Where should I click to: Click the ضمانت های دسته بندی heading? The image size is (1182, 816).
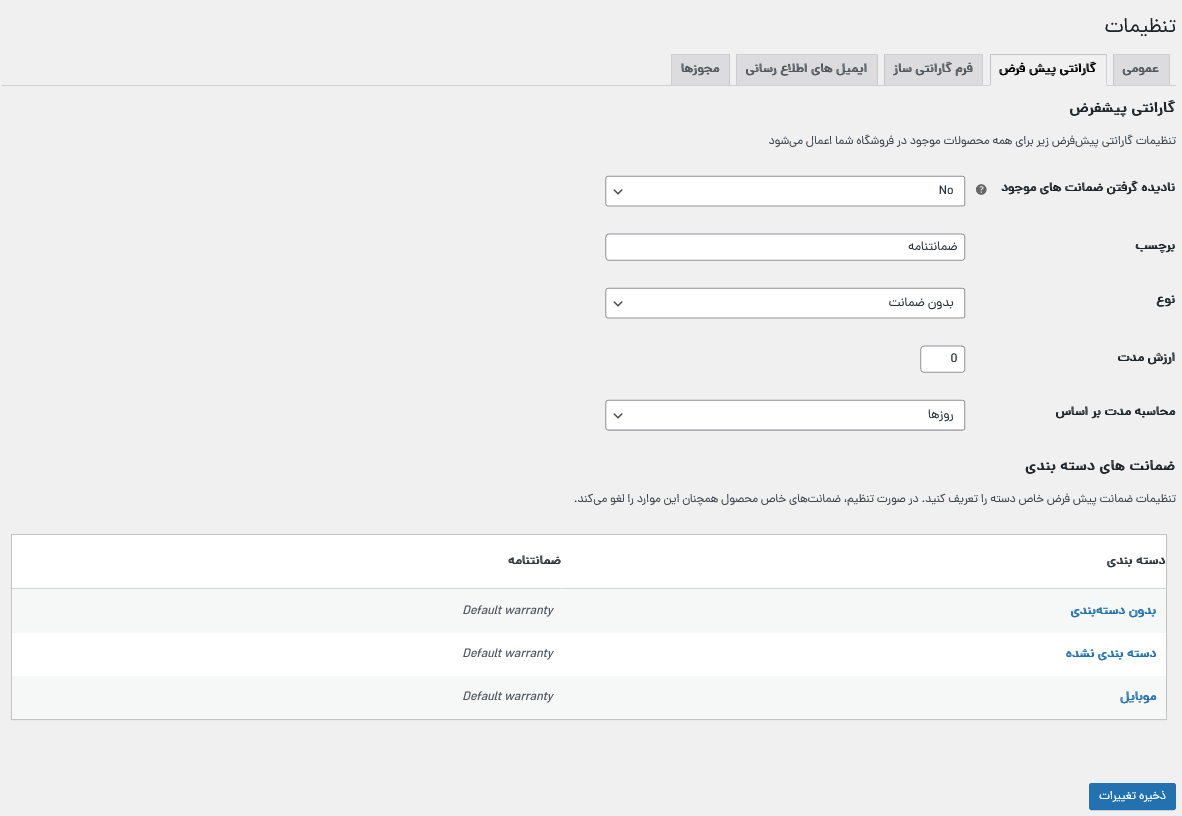(1100, 466)
